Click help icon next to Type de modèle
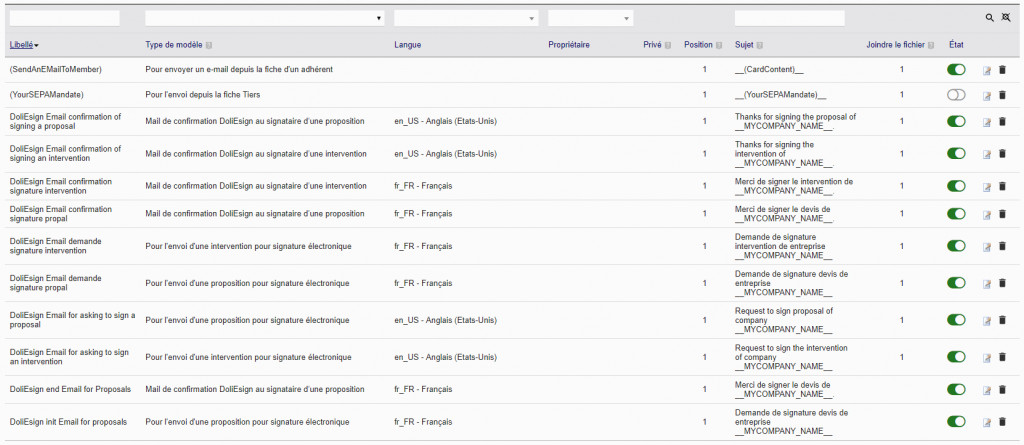This screenshot has height=445, width=1024. pos(209,45)
